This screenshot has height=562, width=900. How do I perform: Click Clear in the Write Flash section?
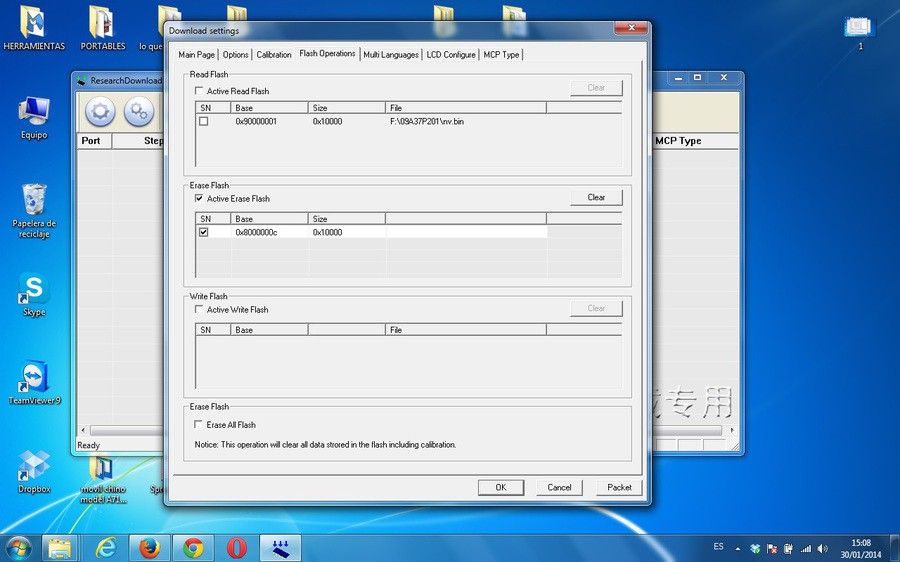click(596, 308)
